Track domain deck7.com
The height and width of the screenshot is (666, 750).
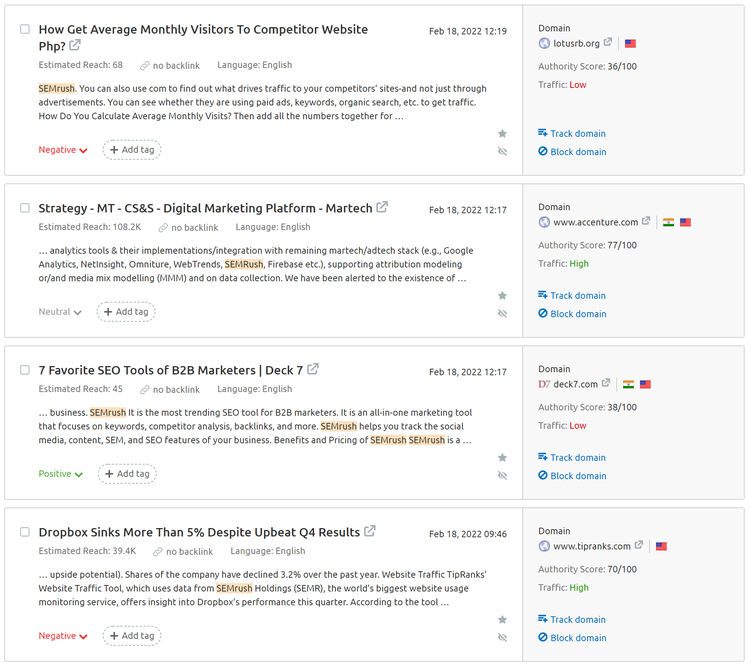pyautogui.click(x=572, y=457)
